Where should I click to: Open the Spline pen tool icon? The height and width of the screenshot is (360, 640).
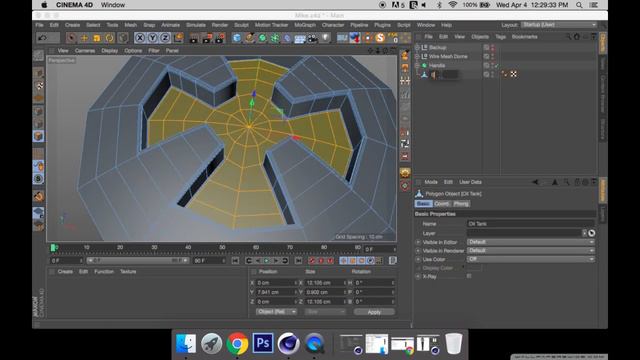(x=249, y=38)
